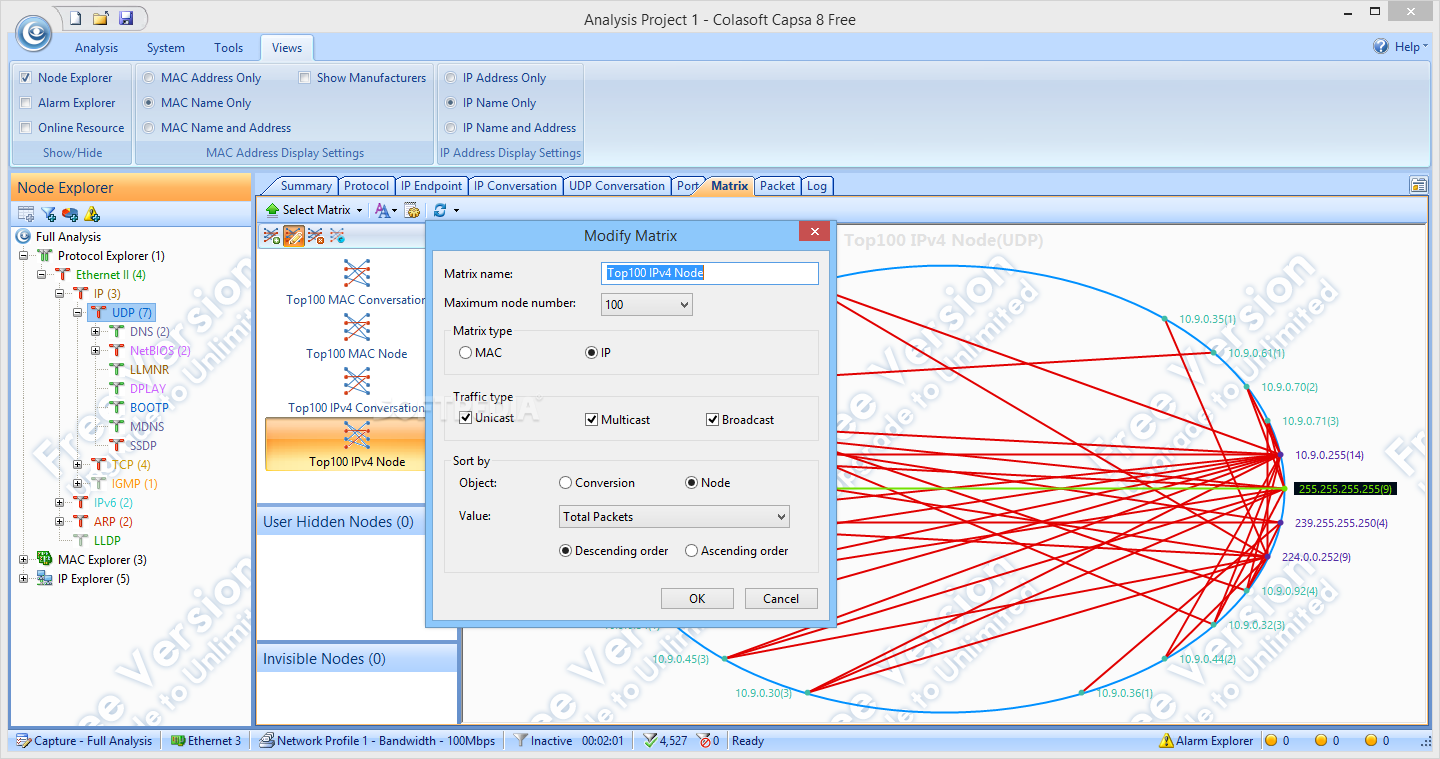Expand the IP Explorer (5) tree node
This screenshot has width=1440, height=759.
[24, 579]
